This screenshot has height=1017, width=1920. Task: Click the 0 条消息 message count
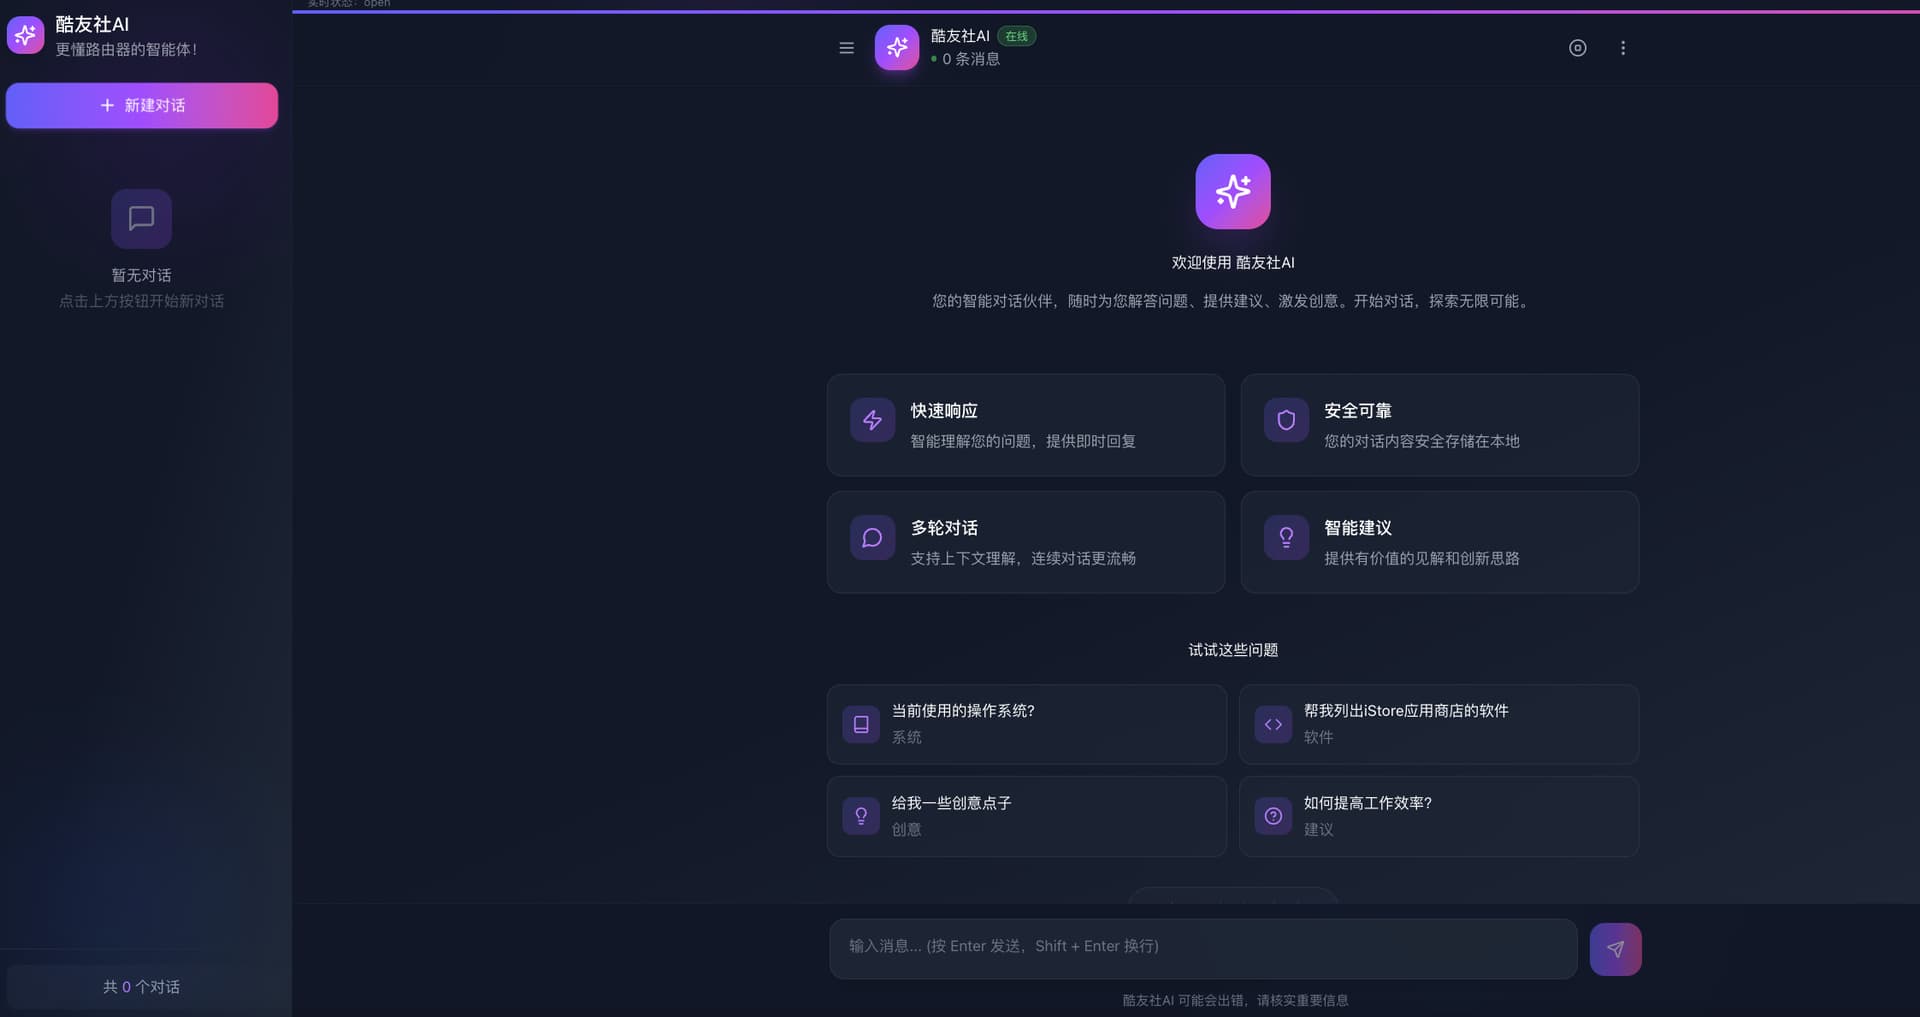click(x=971, y=59)
